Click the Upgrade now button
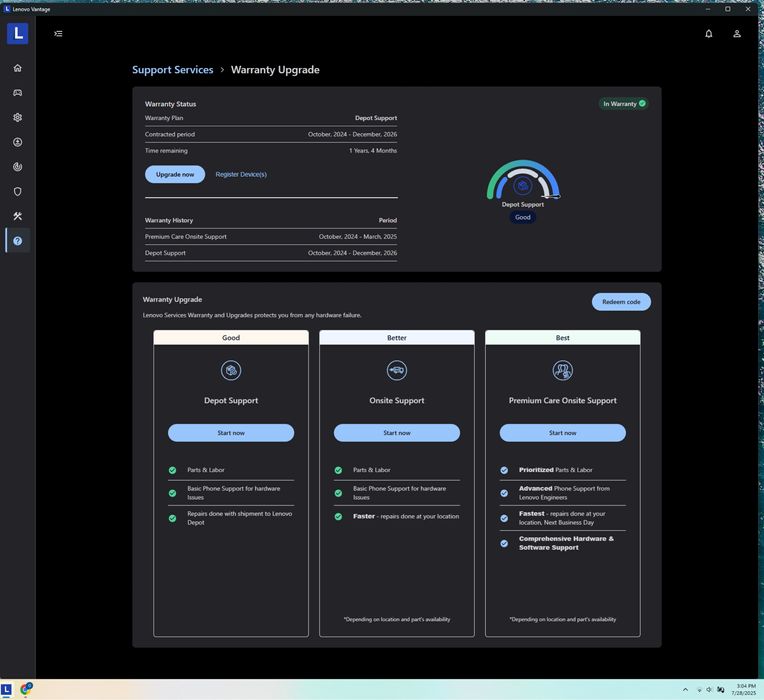Viewport: 764px width, 700px height. click(x=175, y=174)
